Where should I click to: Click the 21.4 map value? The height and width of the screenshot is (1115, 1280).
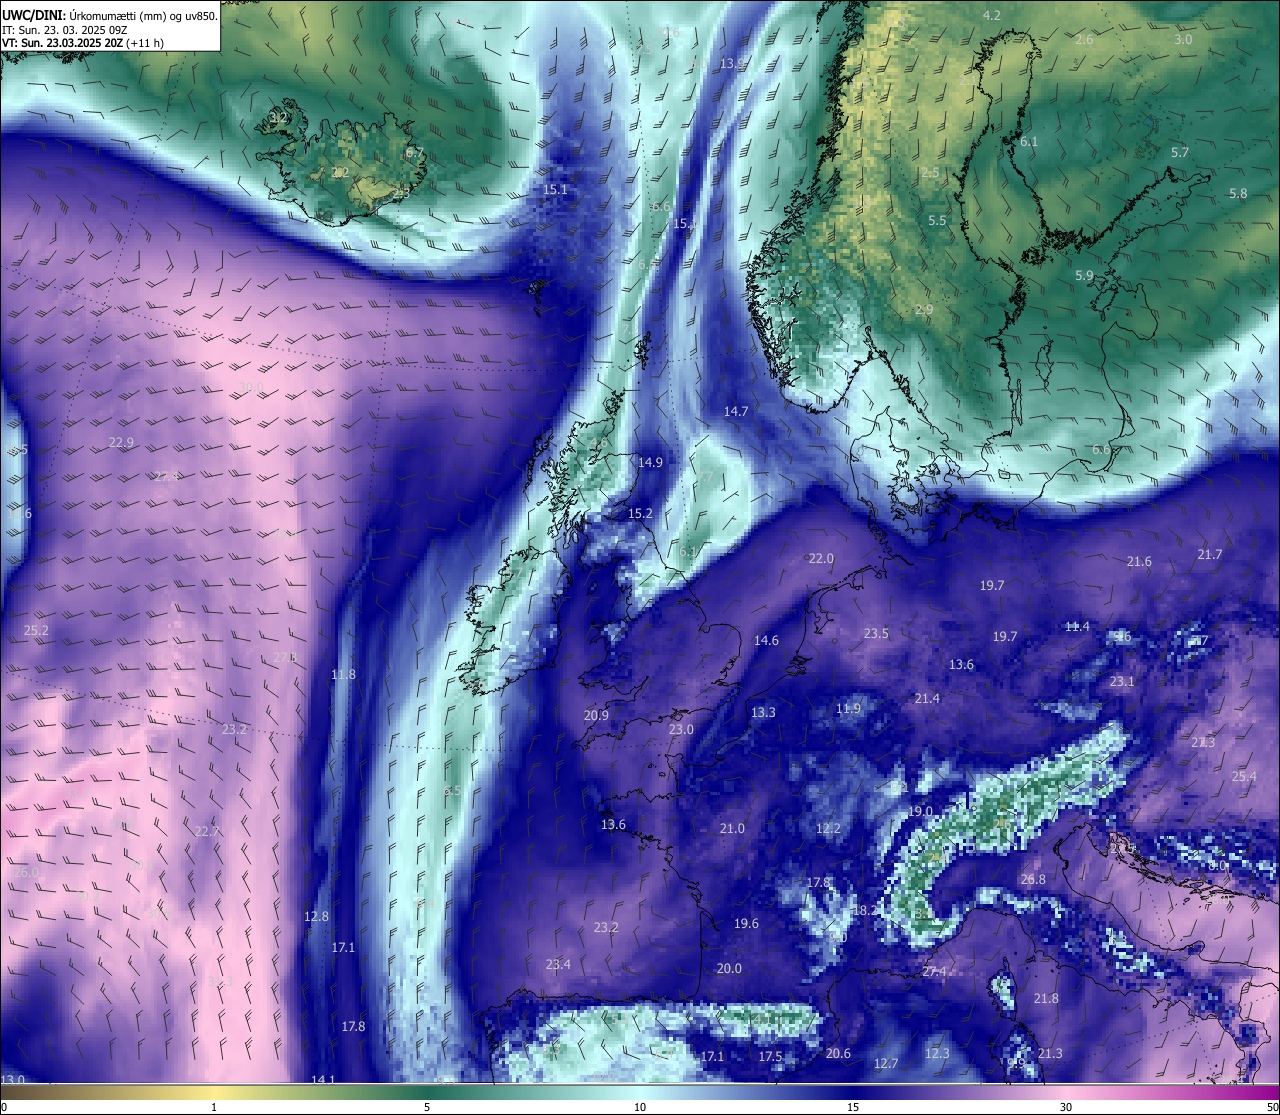[927, 698]
